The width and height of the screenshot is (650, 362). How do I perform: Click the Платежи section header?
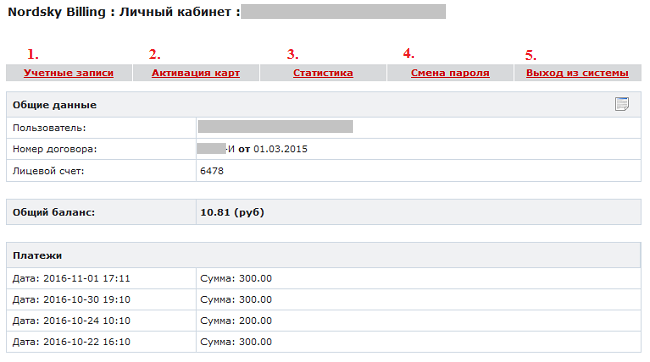point(37,255)
